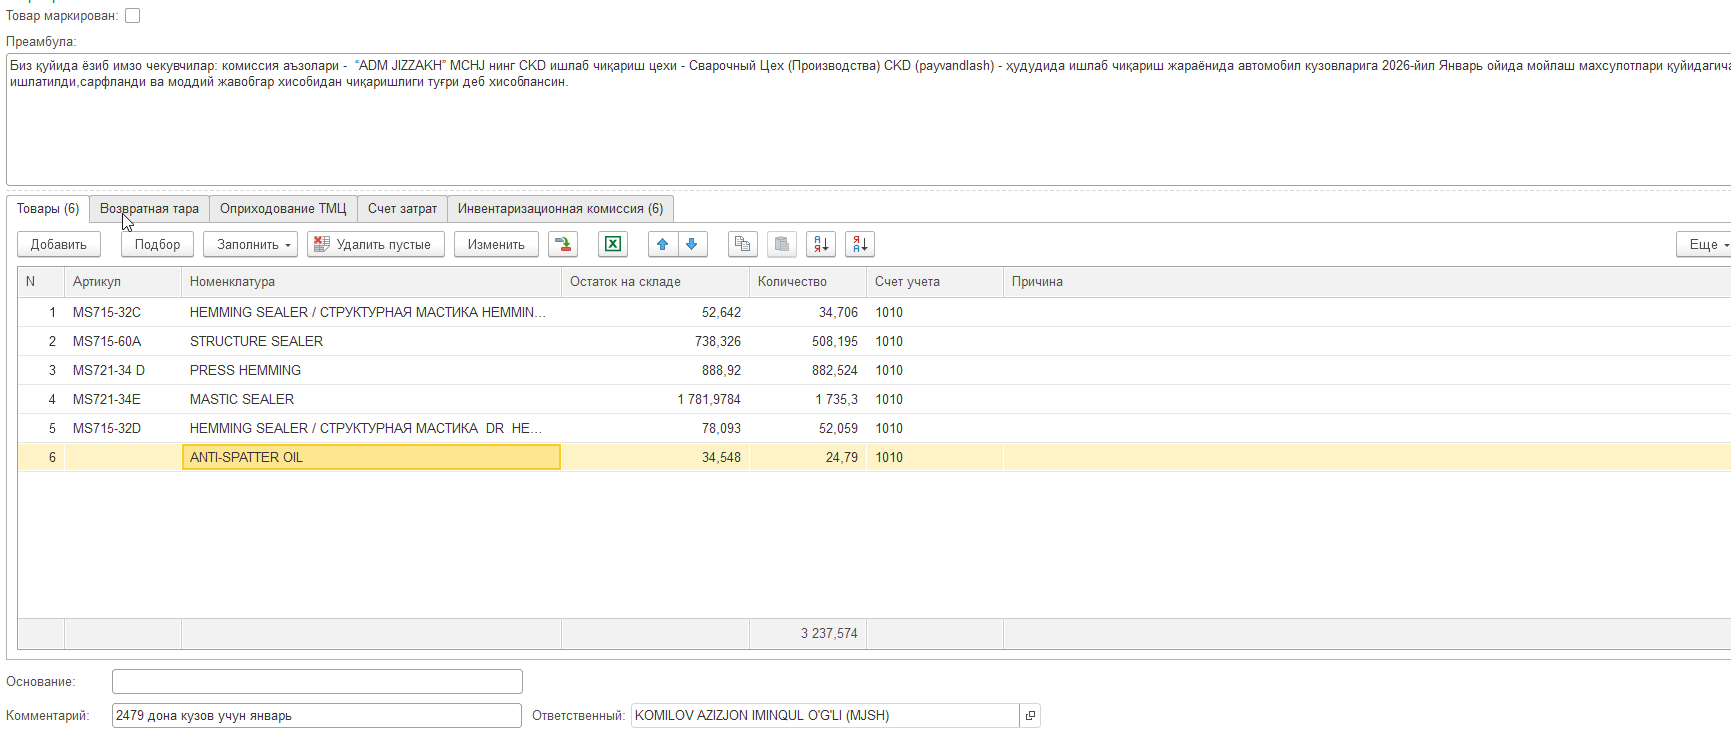
Task: Click stock value '888,92'
Action: 721,371
